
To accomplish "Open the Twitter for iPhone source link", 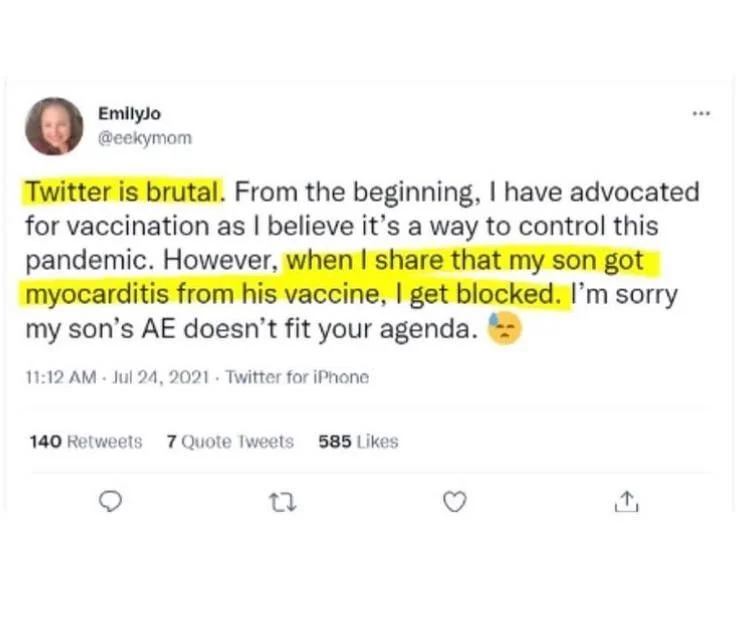I will [x=297, y=377].
